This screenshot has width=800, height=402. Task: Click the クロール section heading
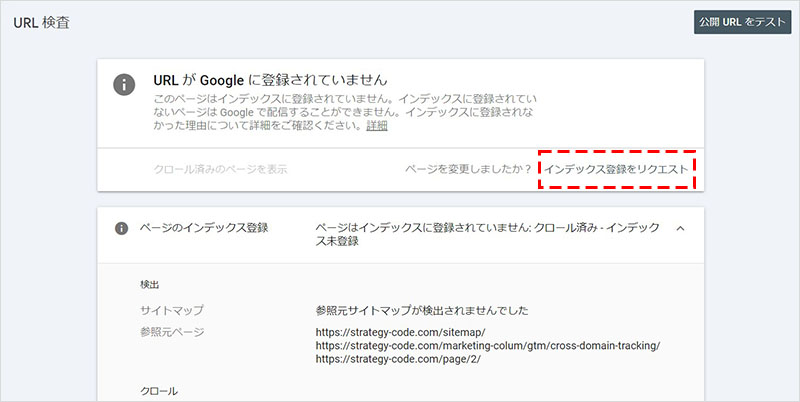pyautogui.click(x=159, y=390)
